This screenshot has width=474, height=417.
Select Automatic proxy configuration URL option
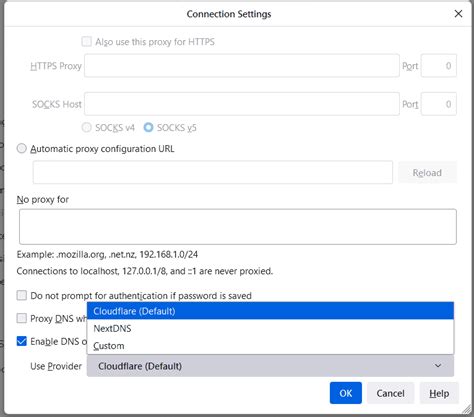coord(22,148)
